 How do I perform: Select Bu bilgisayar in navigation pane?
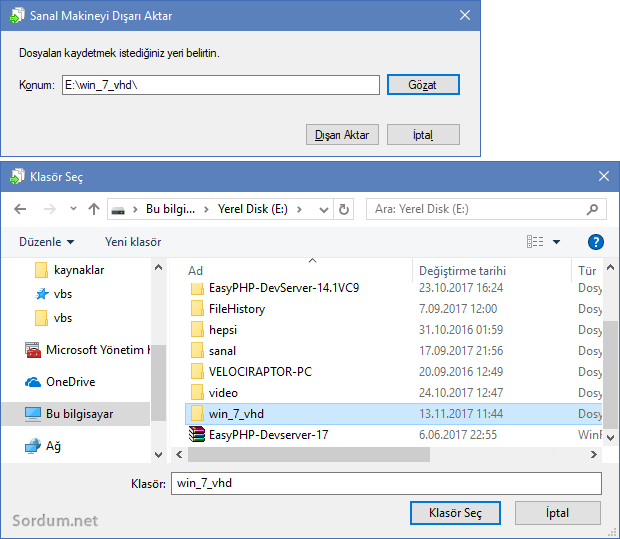point(76,414)
